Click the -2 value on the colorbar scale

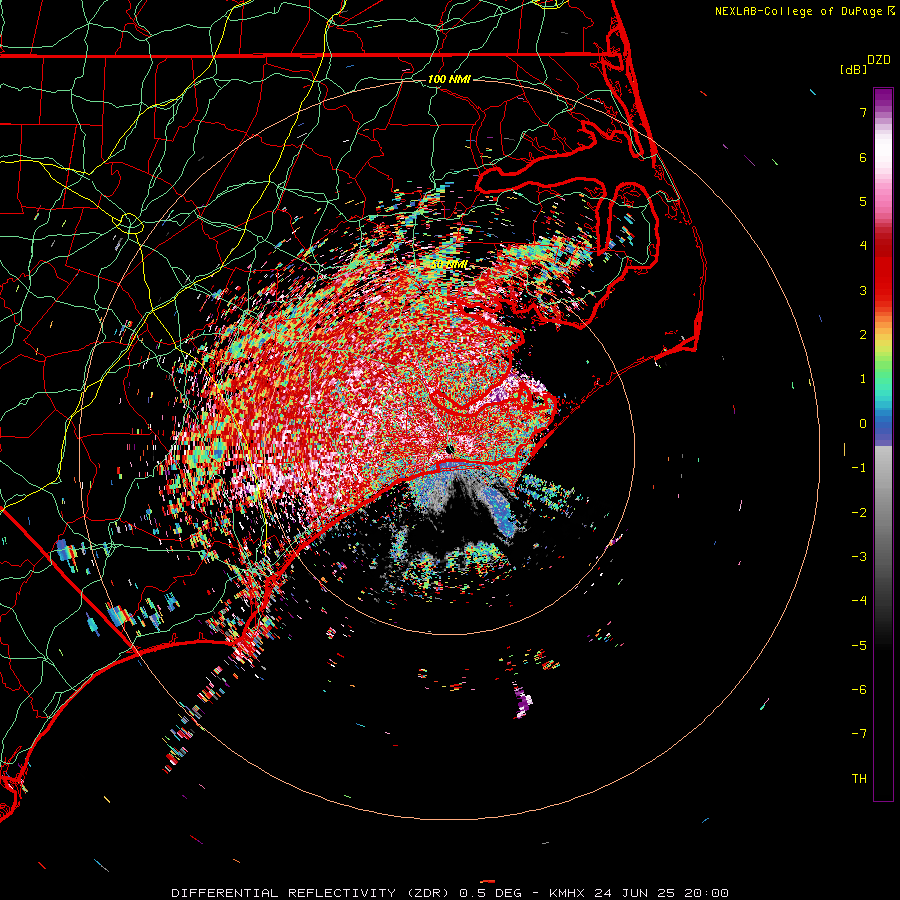click(x=859, y=513)
